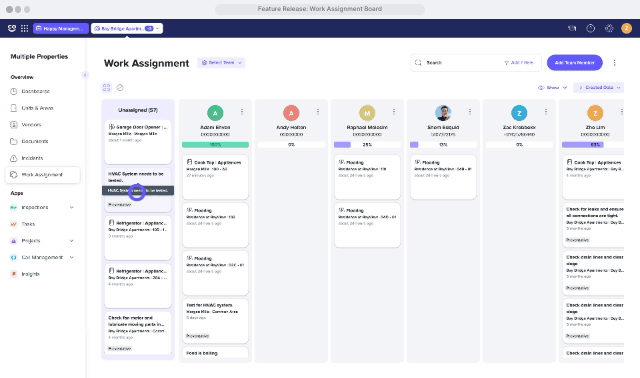Click the Add Filters button
Image resolution: width=640 pixels, height=378 pixels.
tap(519, 62)
